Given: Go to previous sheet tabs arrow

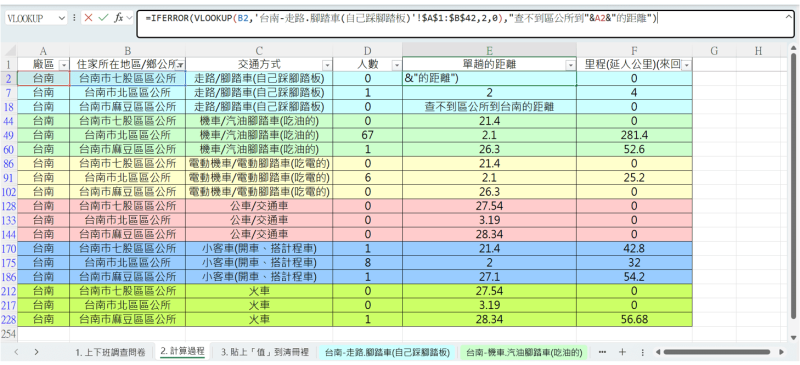Looking at the screenshot, I should point(16,352).
